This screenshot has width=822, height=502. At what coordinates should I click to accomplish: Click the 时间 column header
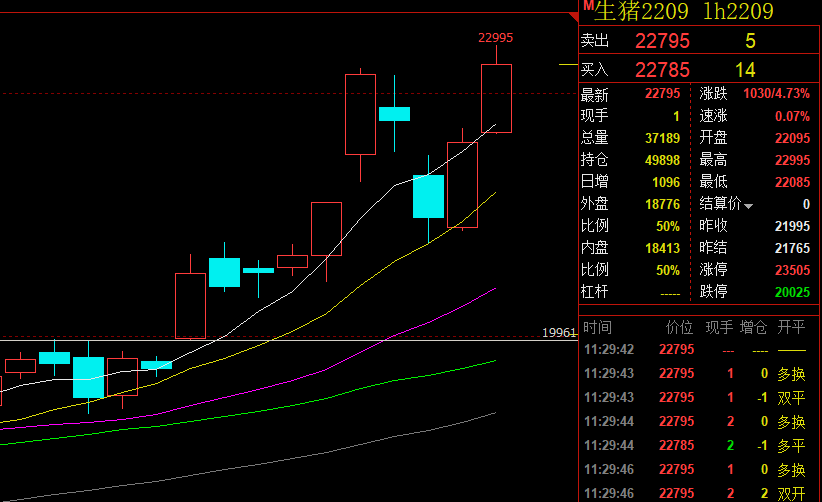coord(597,328)
